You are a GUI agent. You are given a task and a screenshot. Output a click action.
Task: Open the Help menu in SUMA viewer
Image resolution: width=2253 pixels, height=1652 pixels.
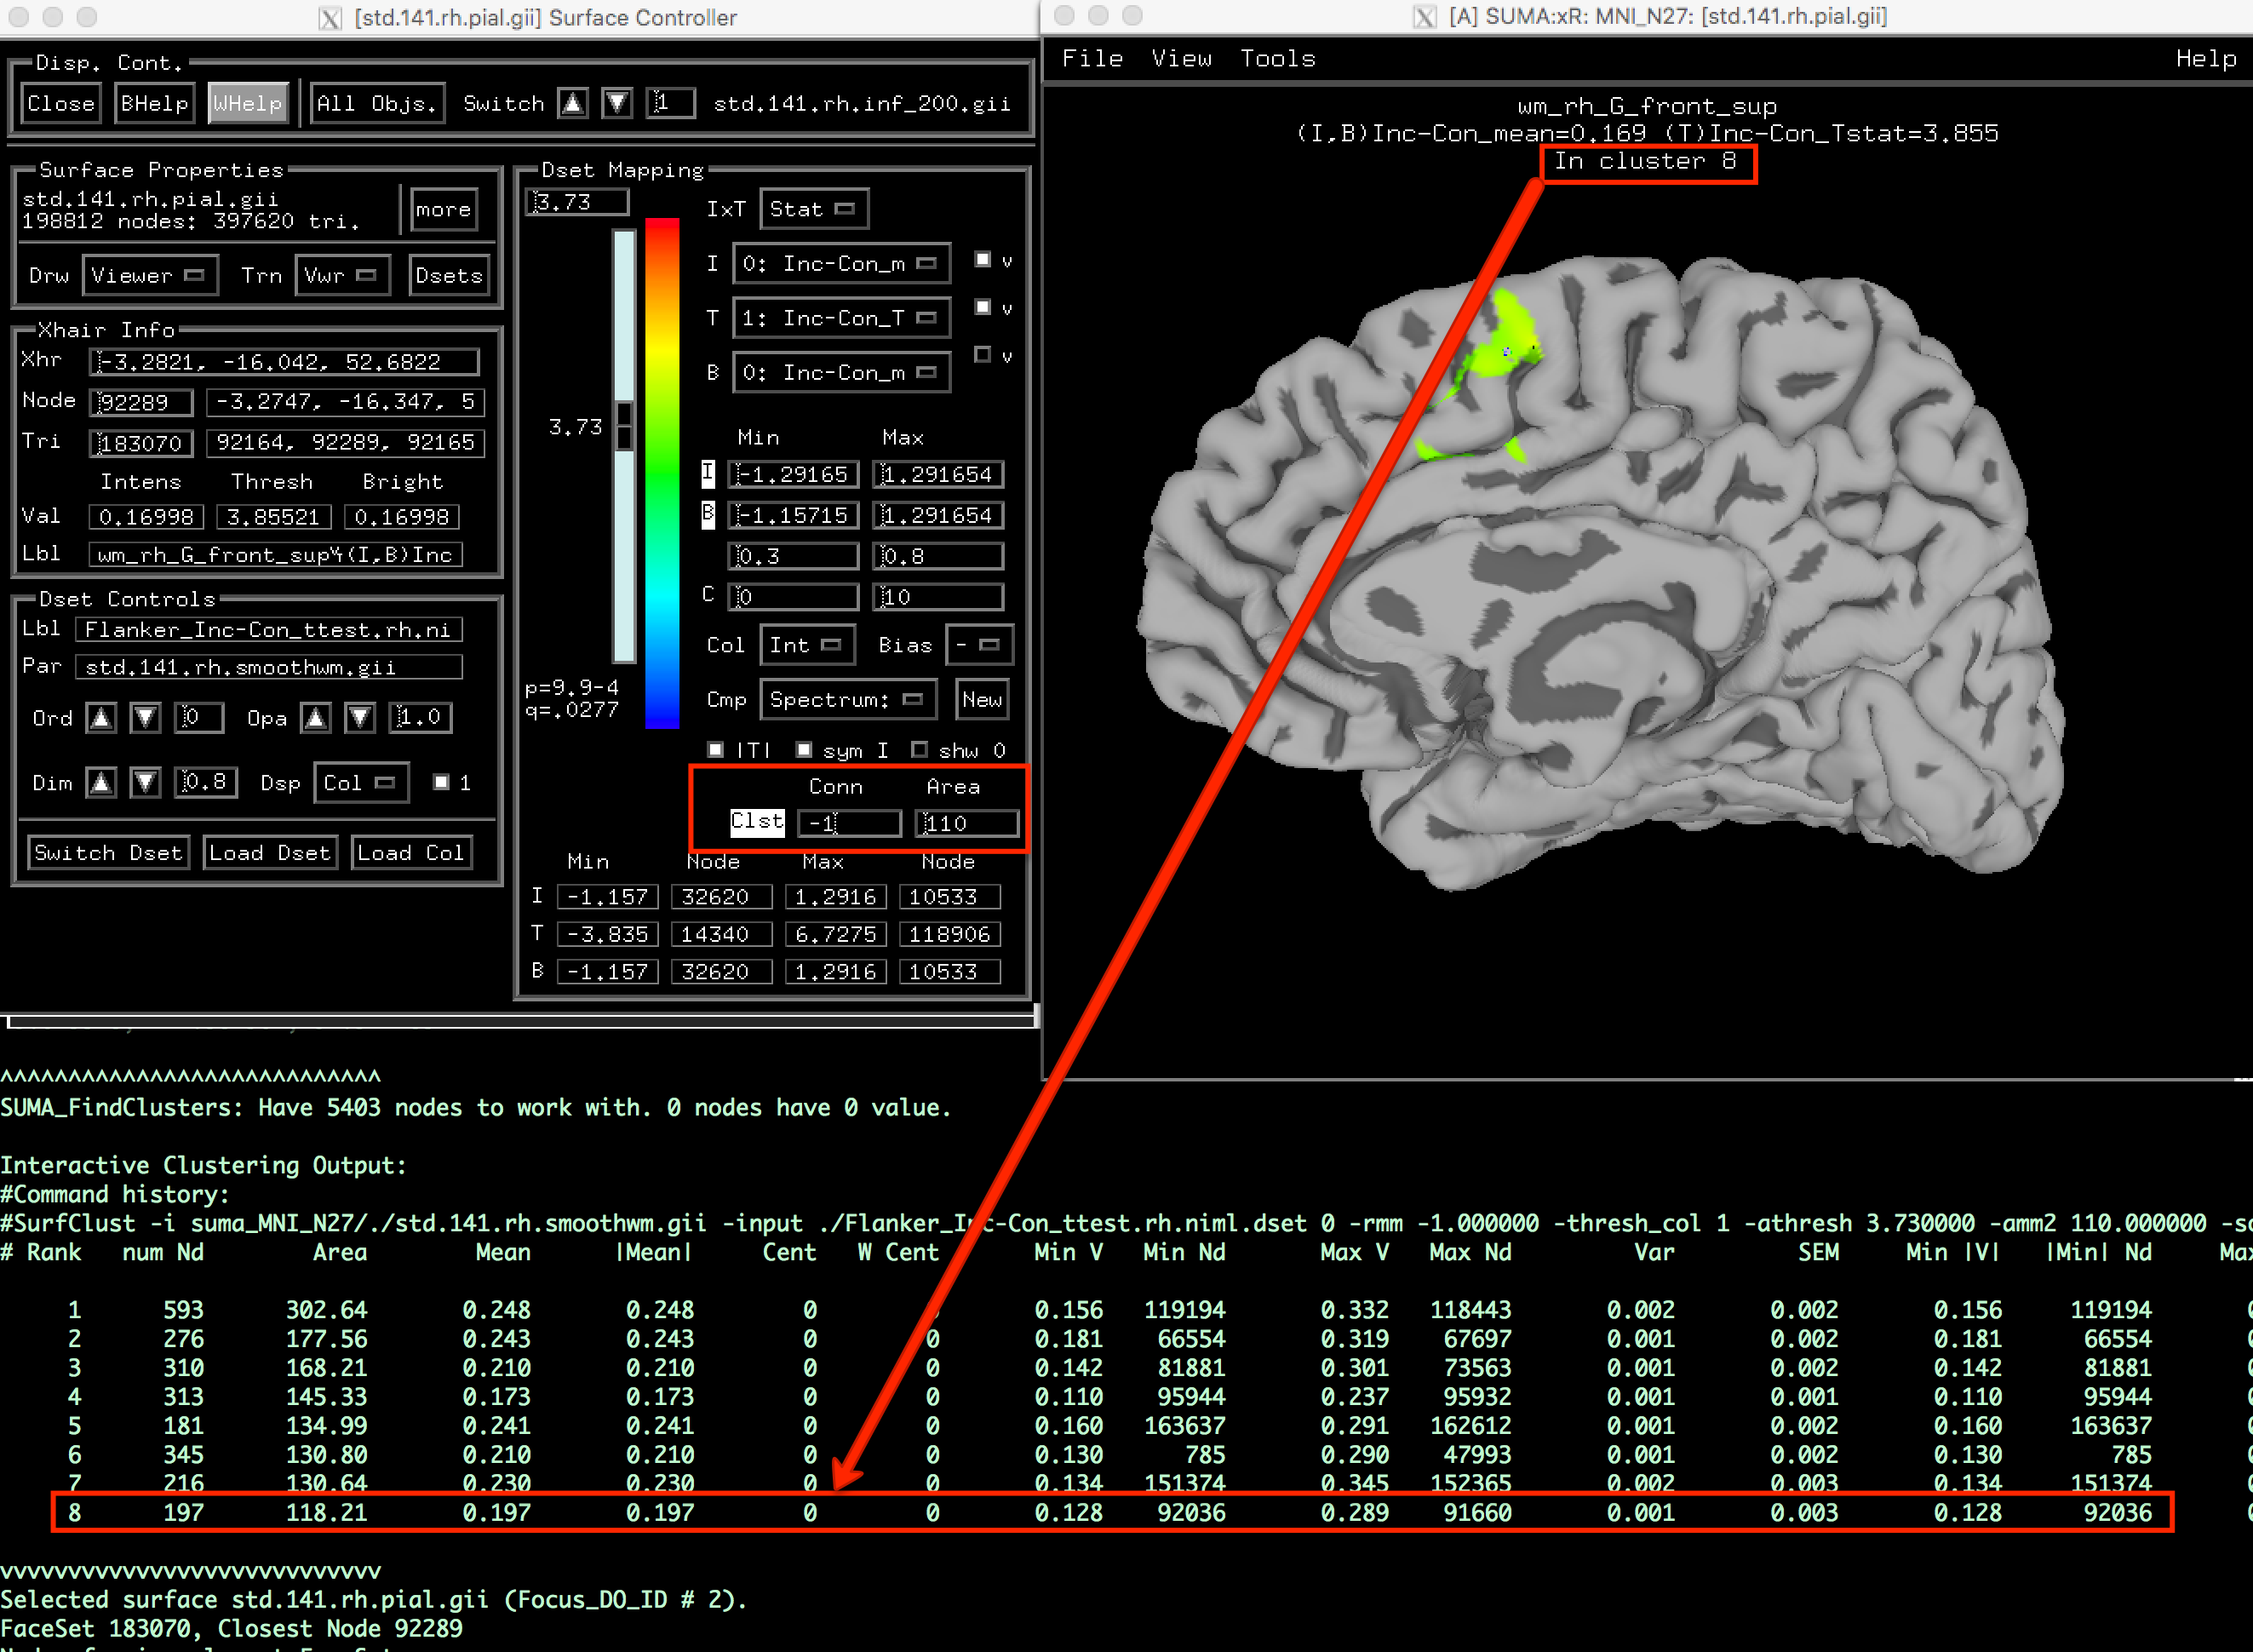(2206, 59)
